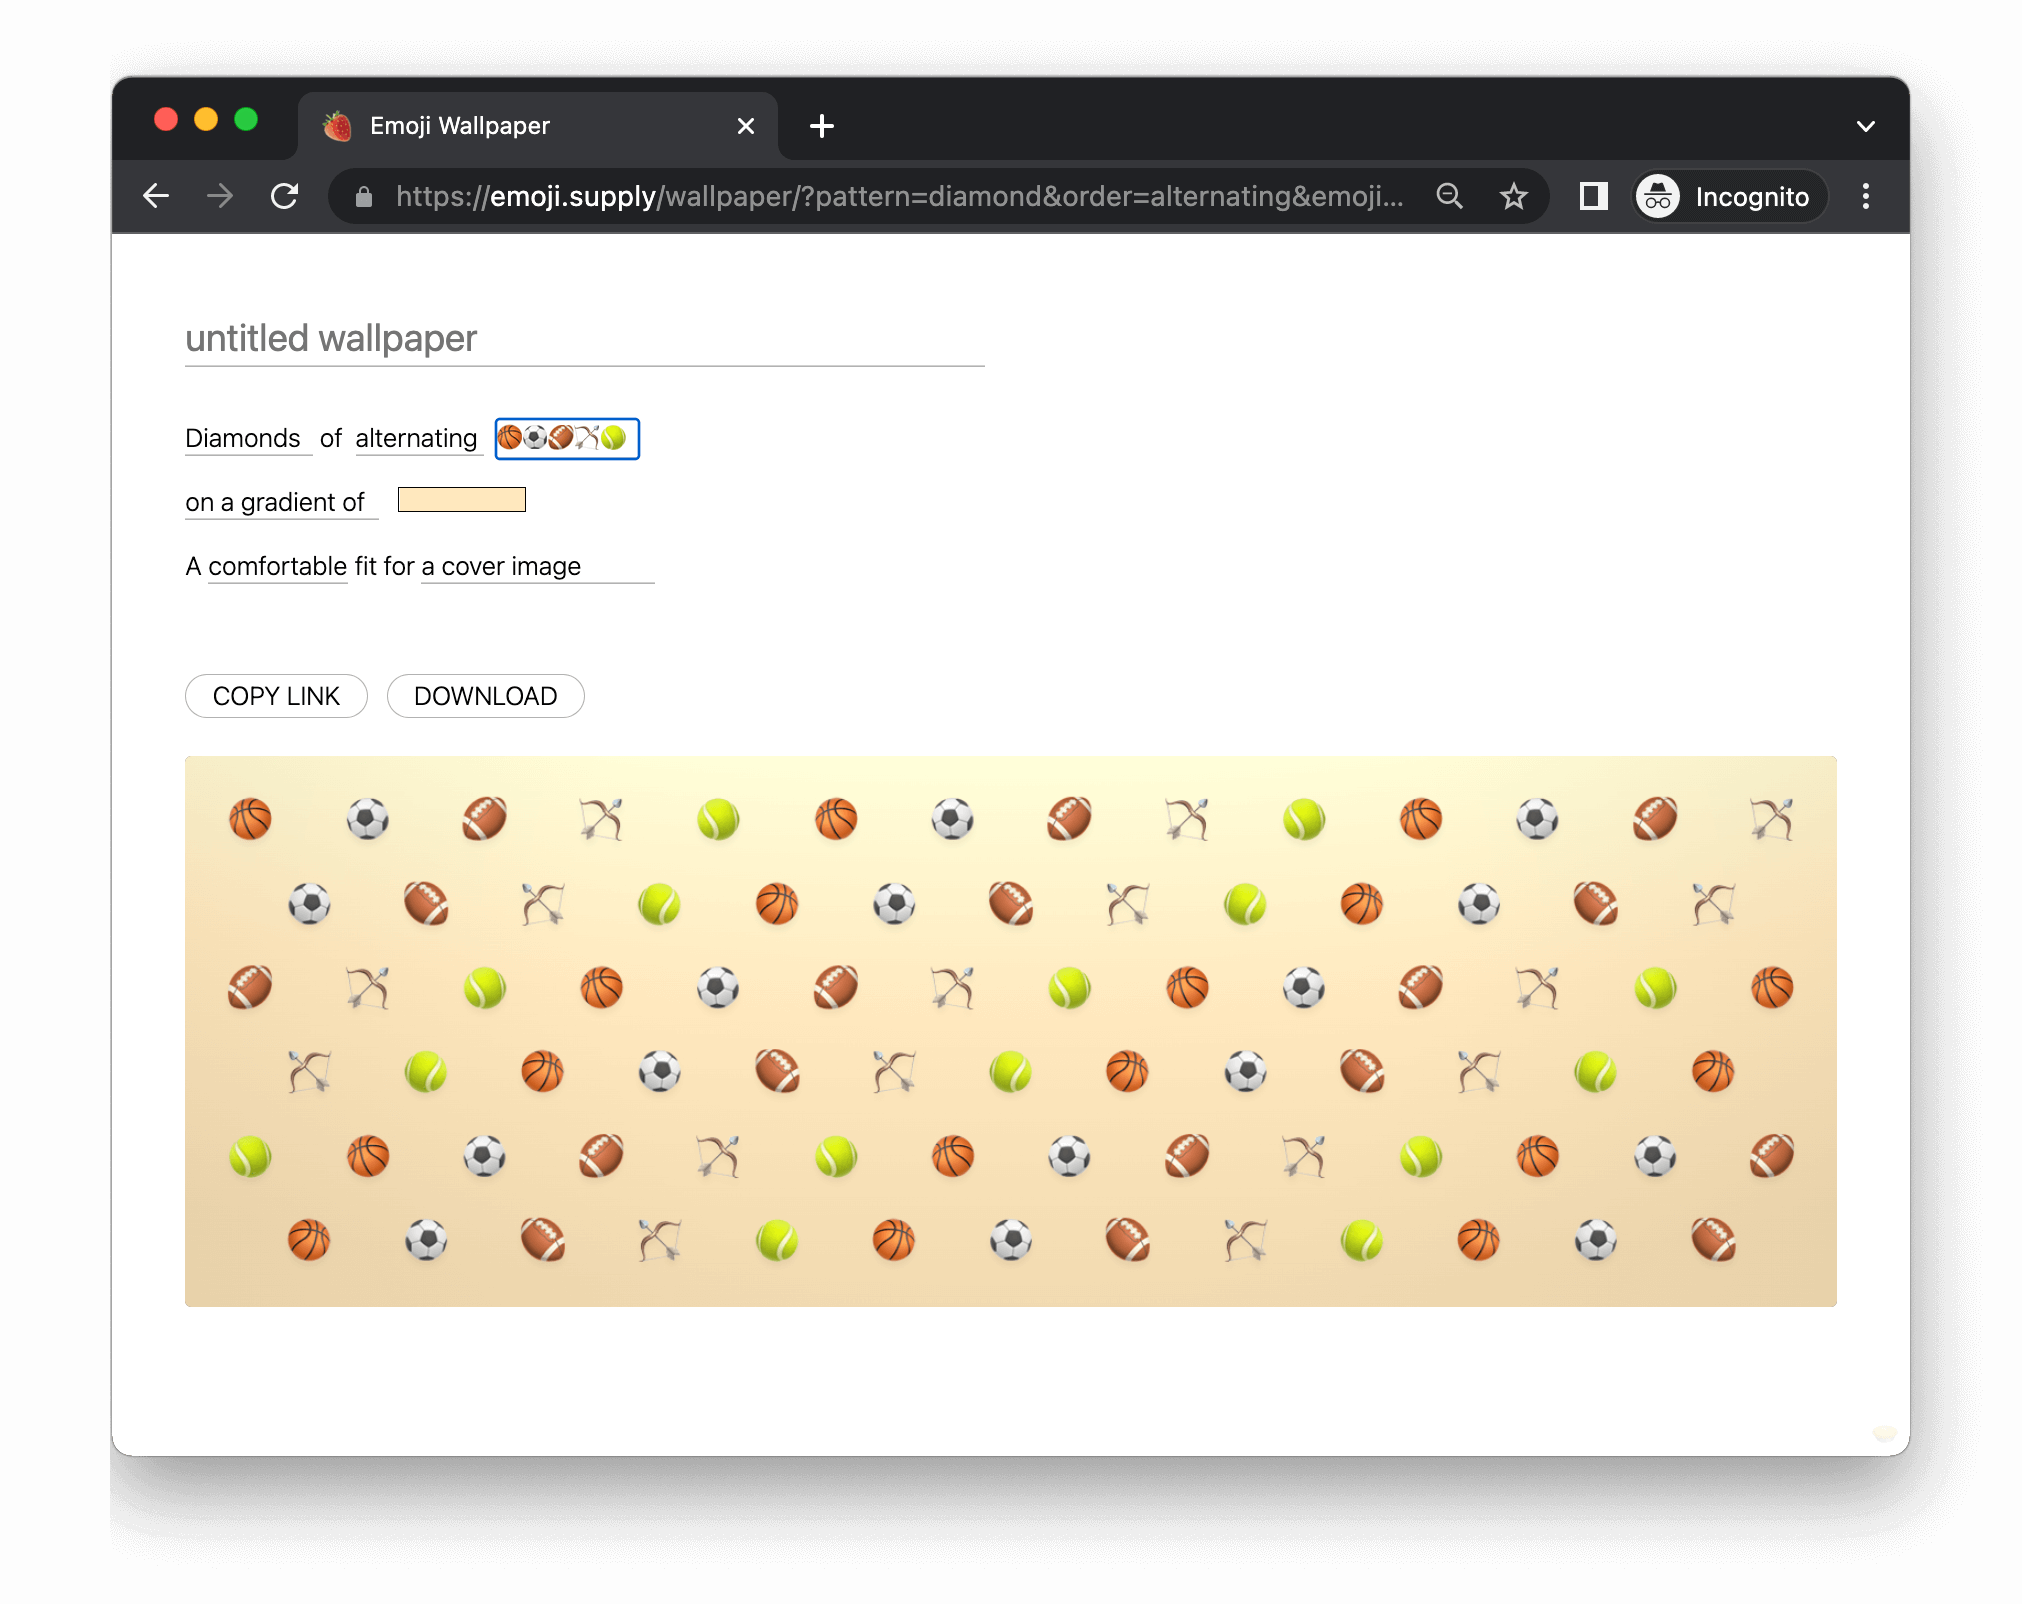Screen dimensions: 2022x1604
Task: Click the forward navigation arrow
Action: [220, 196]
